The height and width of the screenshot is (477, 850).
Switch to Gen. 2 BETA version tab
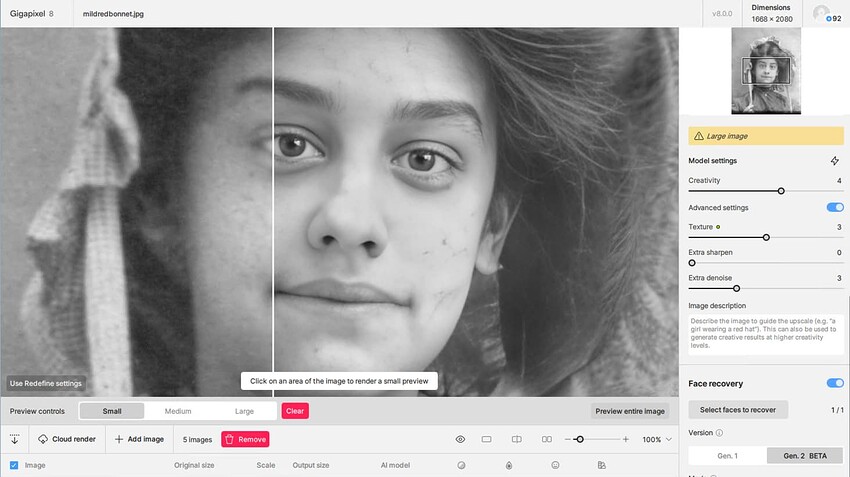point(805,456)
